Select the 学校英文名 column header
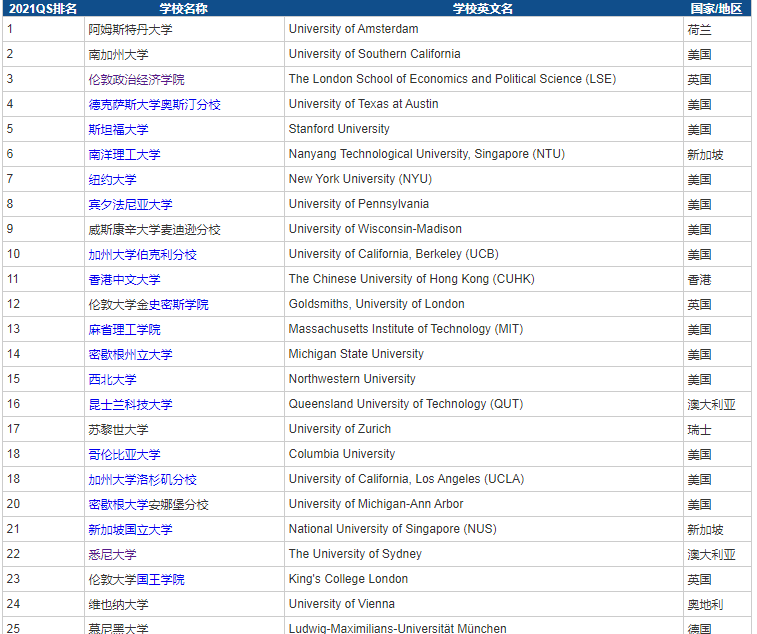 483,9
